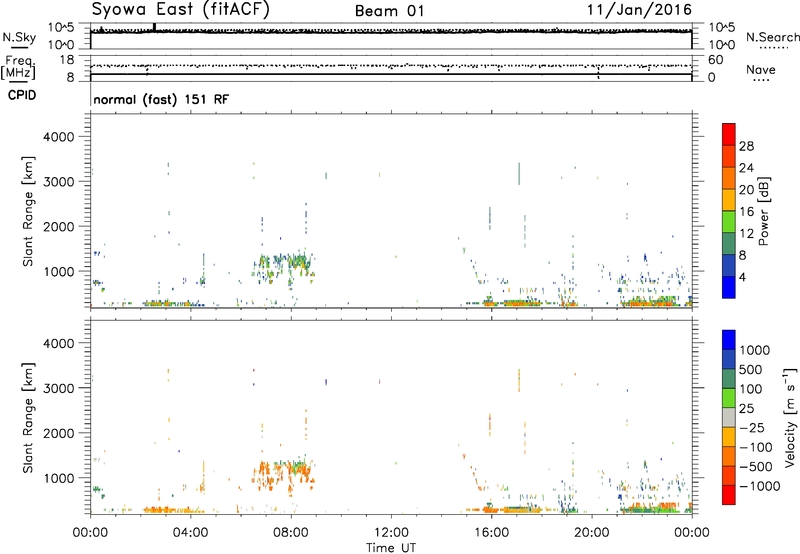The image size is (800, 554).
Task: Click the "12" value on the power colorbar
Action: point(746,234)
